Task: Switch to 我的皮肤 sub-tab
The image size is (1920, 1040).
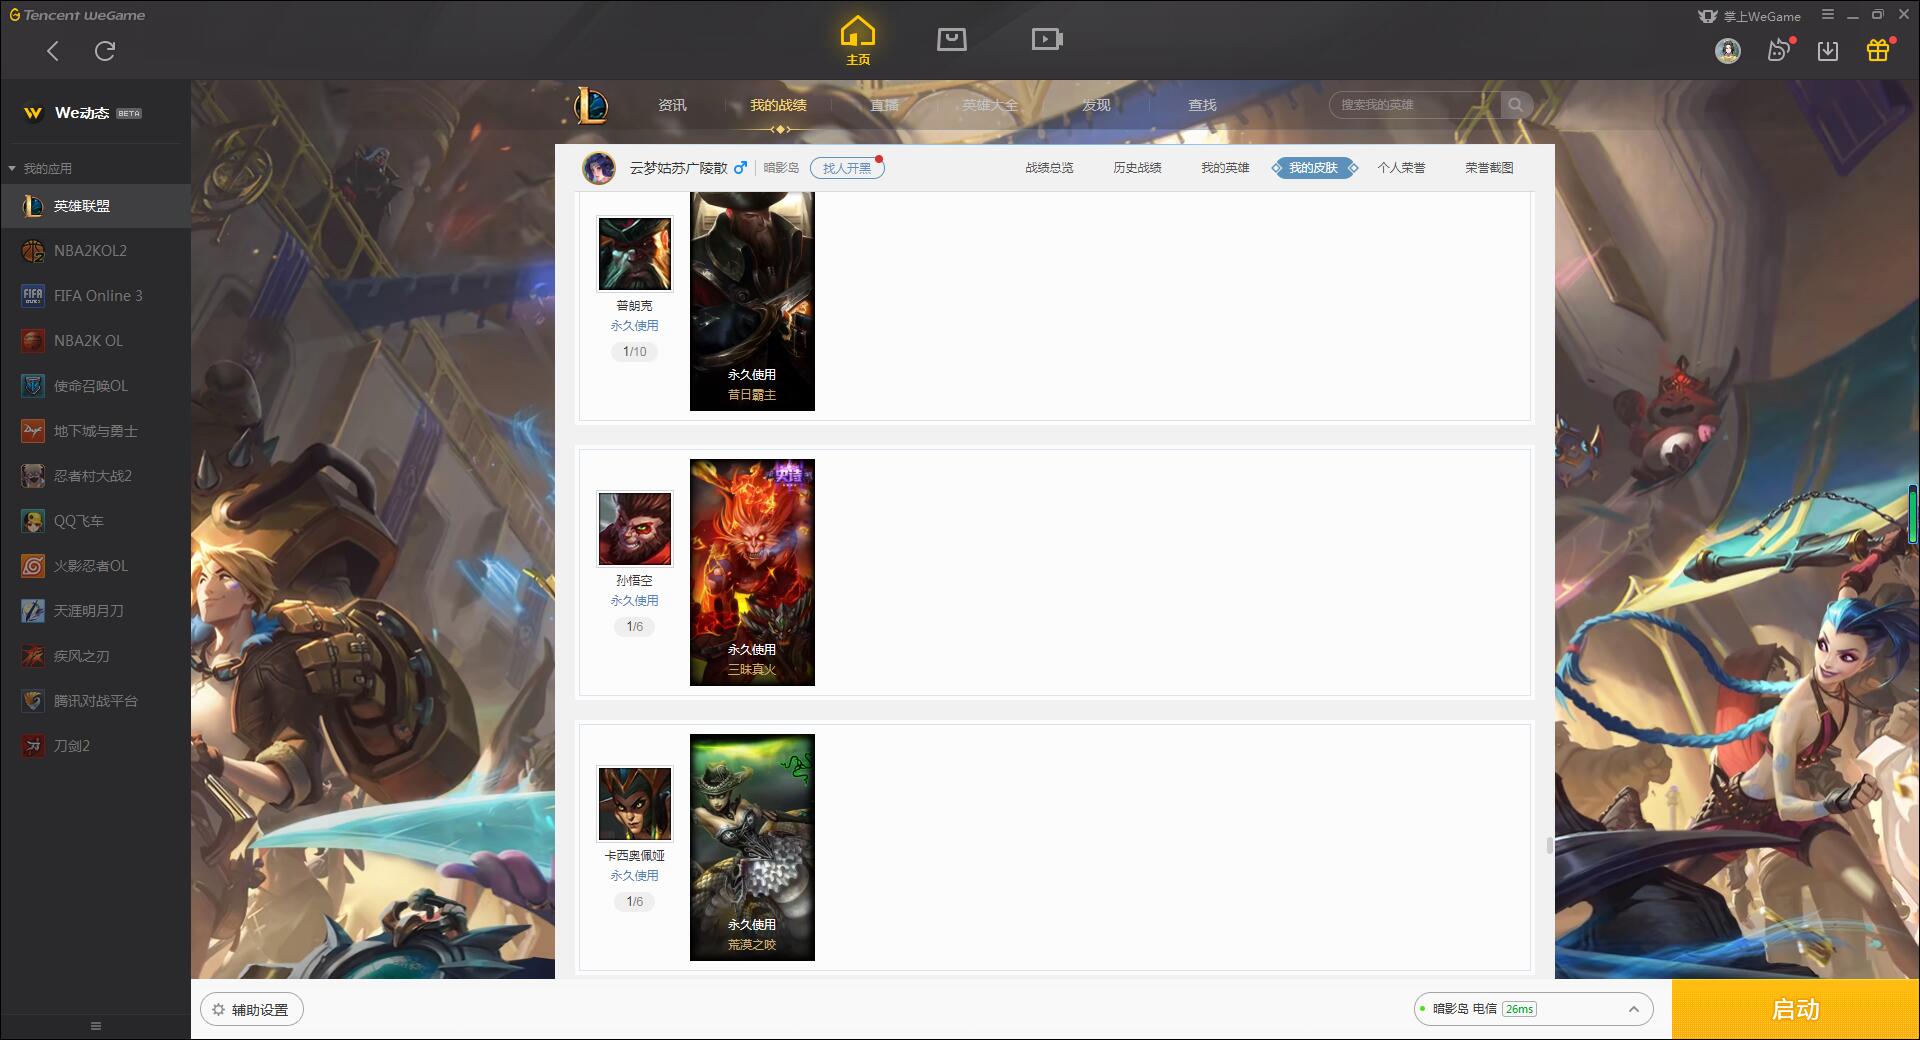Action: click(x=1314, y=168)
